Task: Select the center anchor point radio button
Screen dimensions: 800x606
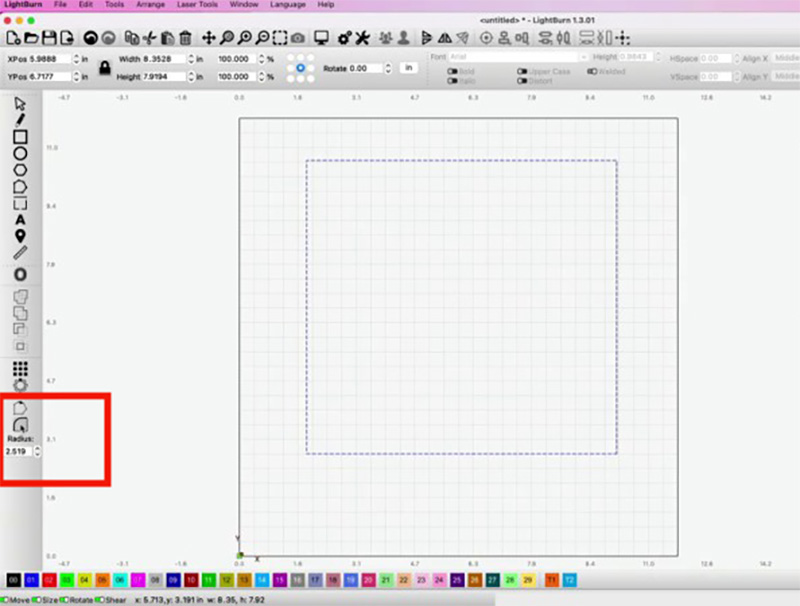Action: tap(301, 68)
